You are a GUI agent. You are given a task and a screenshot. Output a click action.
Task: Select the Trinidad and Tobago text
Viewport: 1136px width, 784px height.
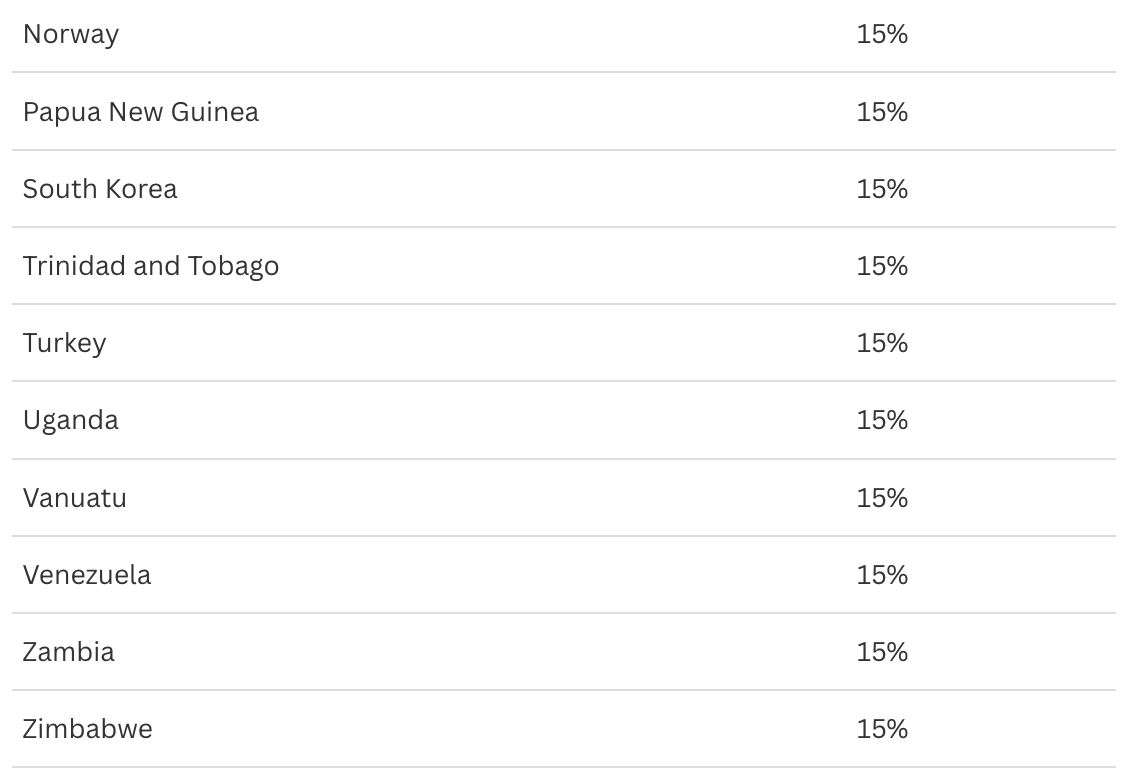151,266
